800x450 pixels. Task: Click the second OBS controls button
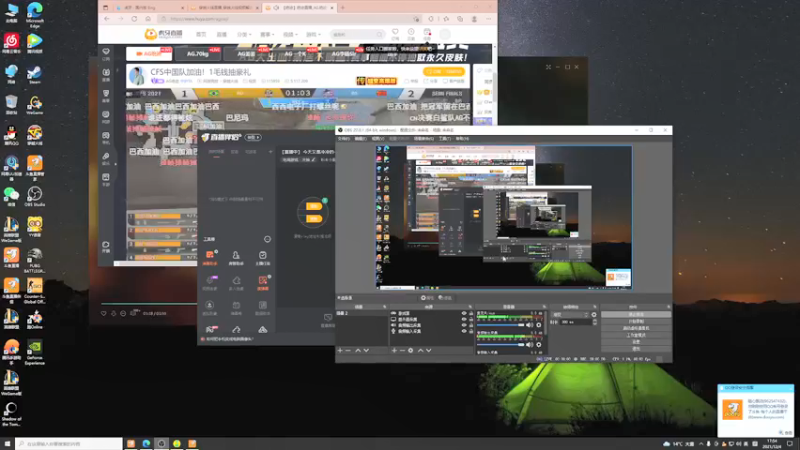[x=636, y=321]
